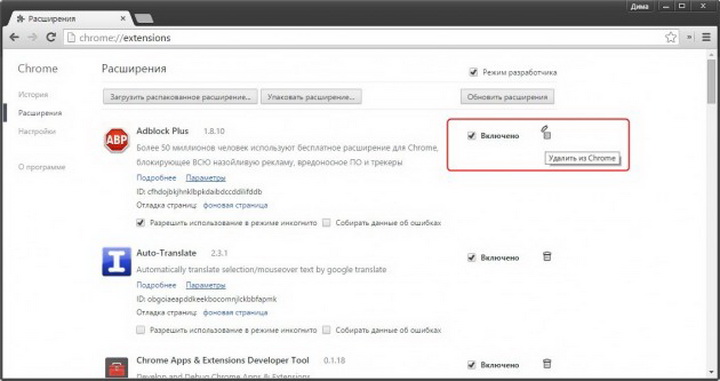Image resolution: width=720 pixels, height=381 pixels.
Task: Click Adblock Plus ID text
Action: point(199,191)
